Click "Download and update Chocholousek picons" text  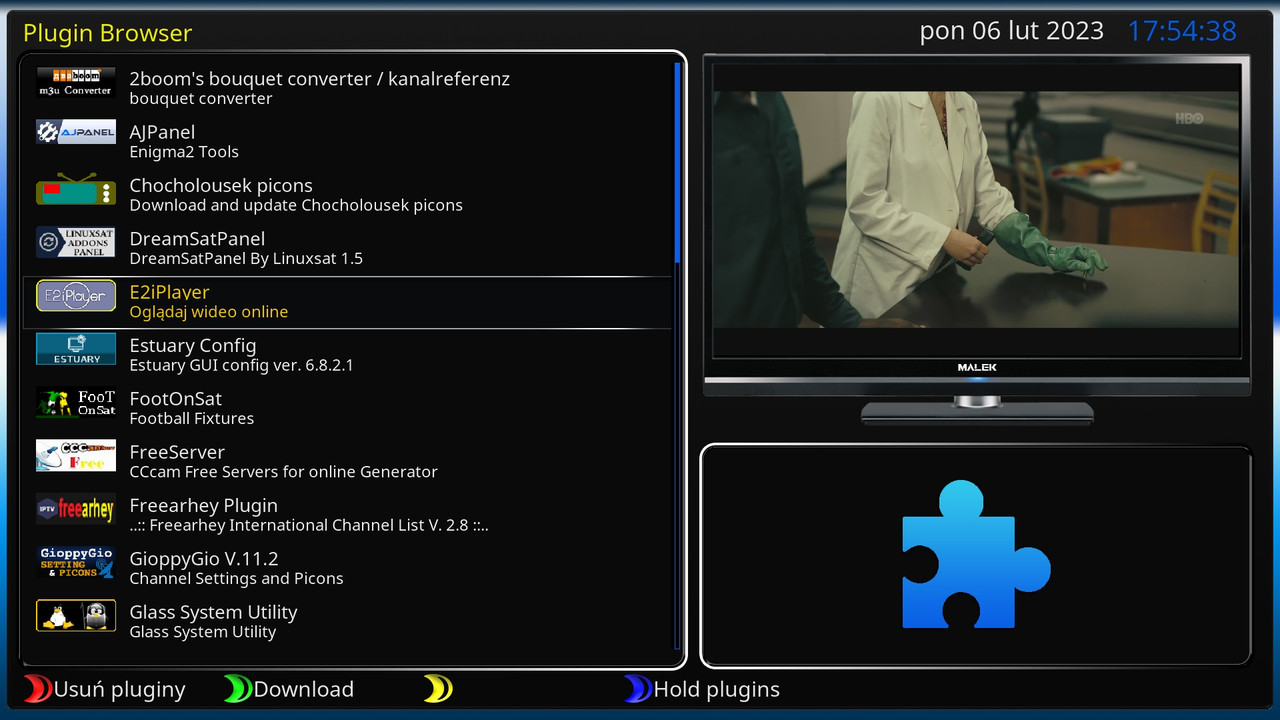296,206
